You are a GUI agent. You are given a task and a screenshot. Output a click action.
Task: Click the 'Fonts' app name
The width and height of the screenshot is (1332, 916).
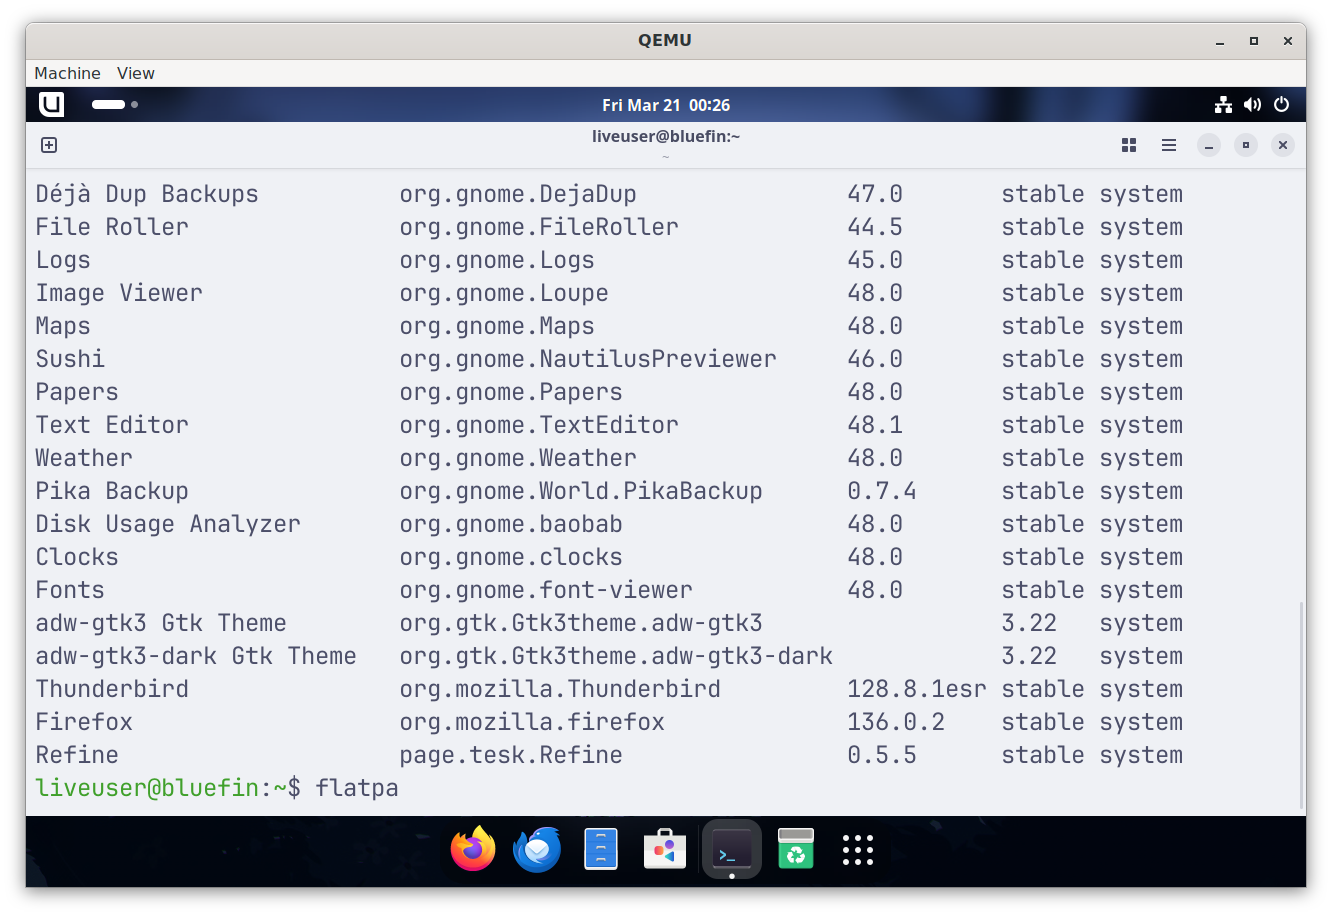pos(70,590)
